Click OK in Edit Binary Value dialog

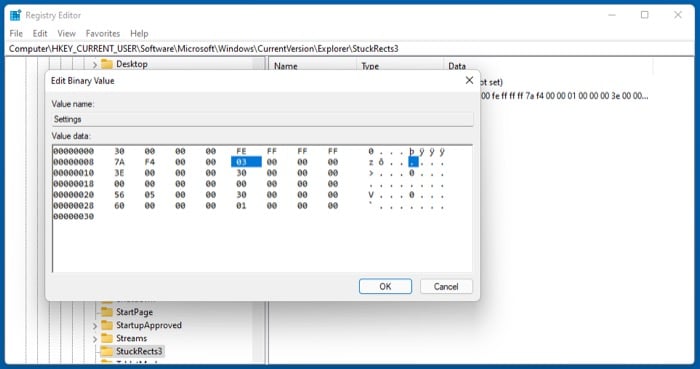(385, 286)
